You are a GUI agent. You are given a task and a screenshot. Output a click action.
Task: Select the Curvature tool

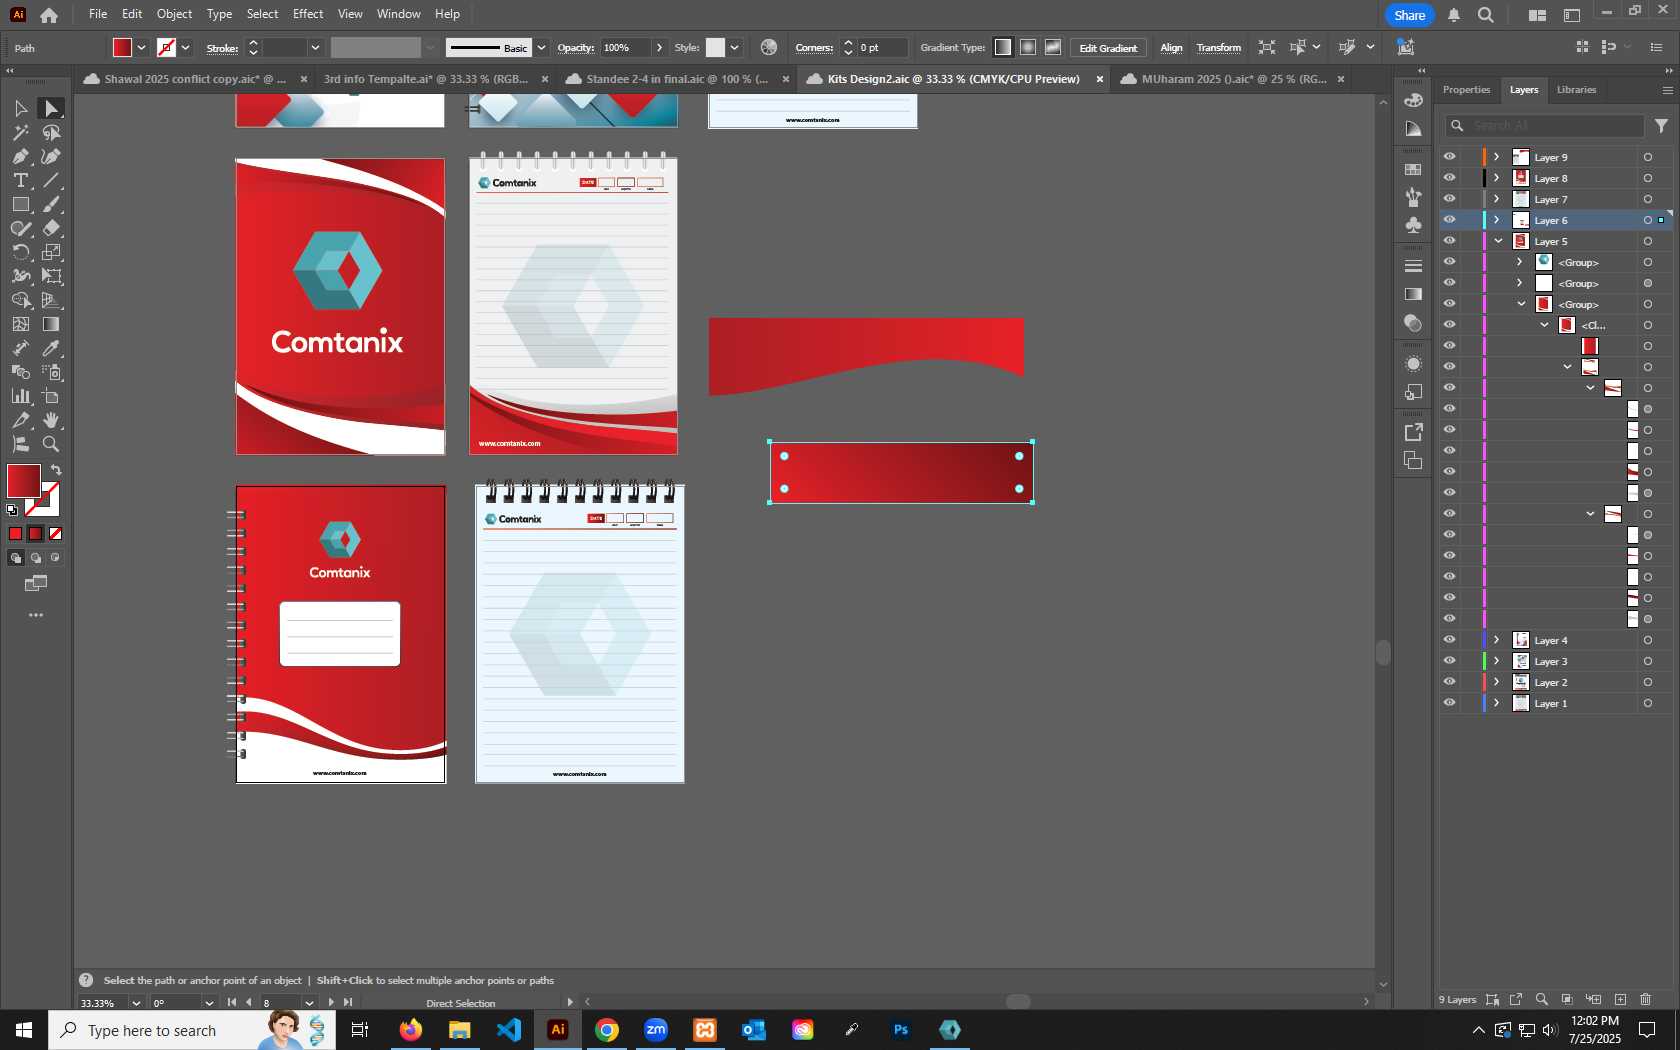(x=51, y=156)
